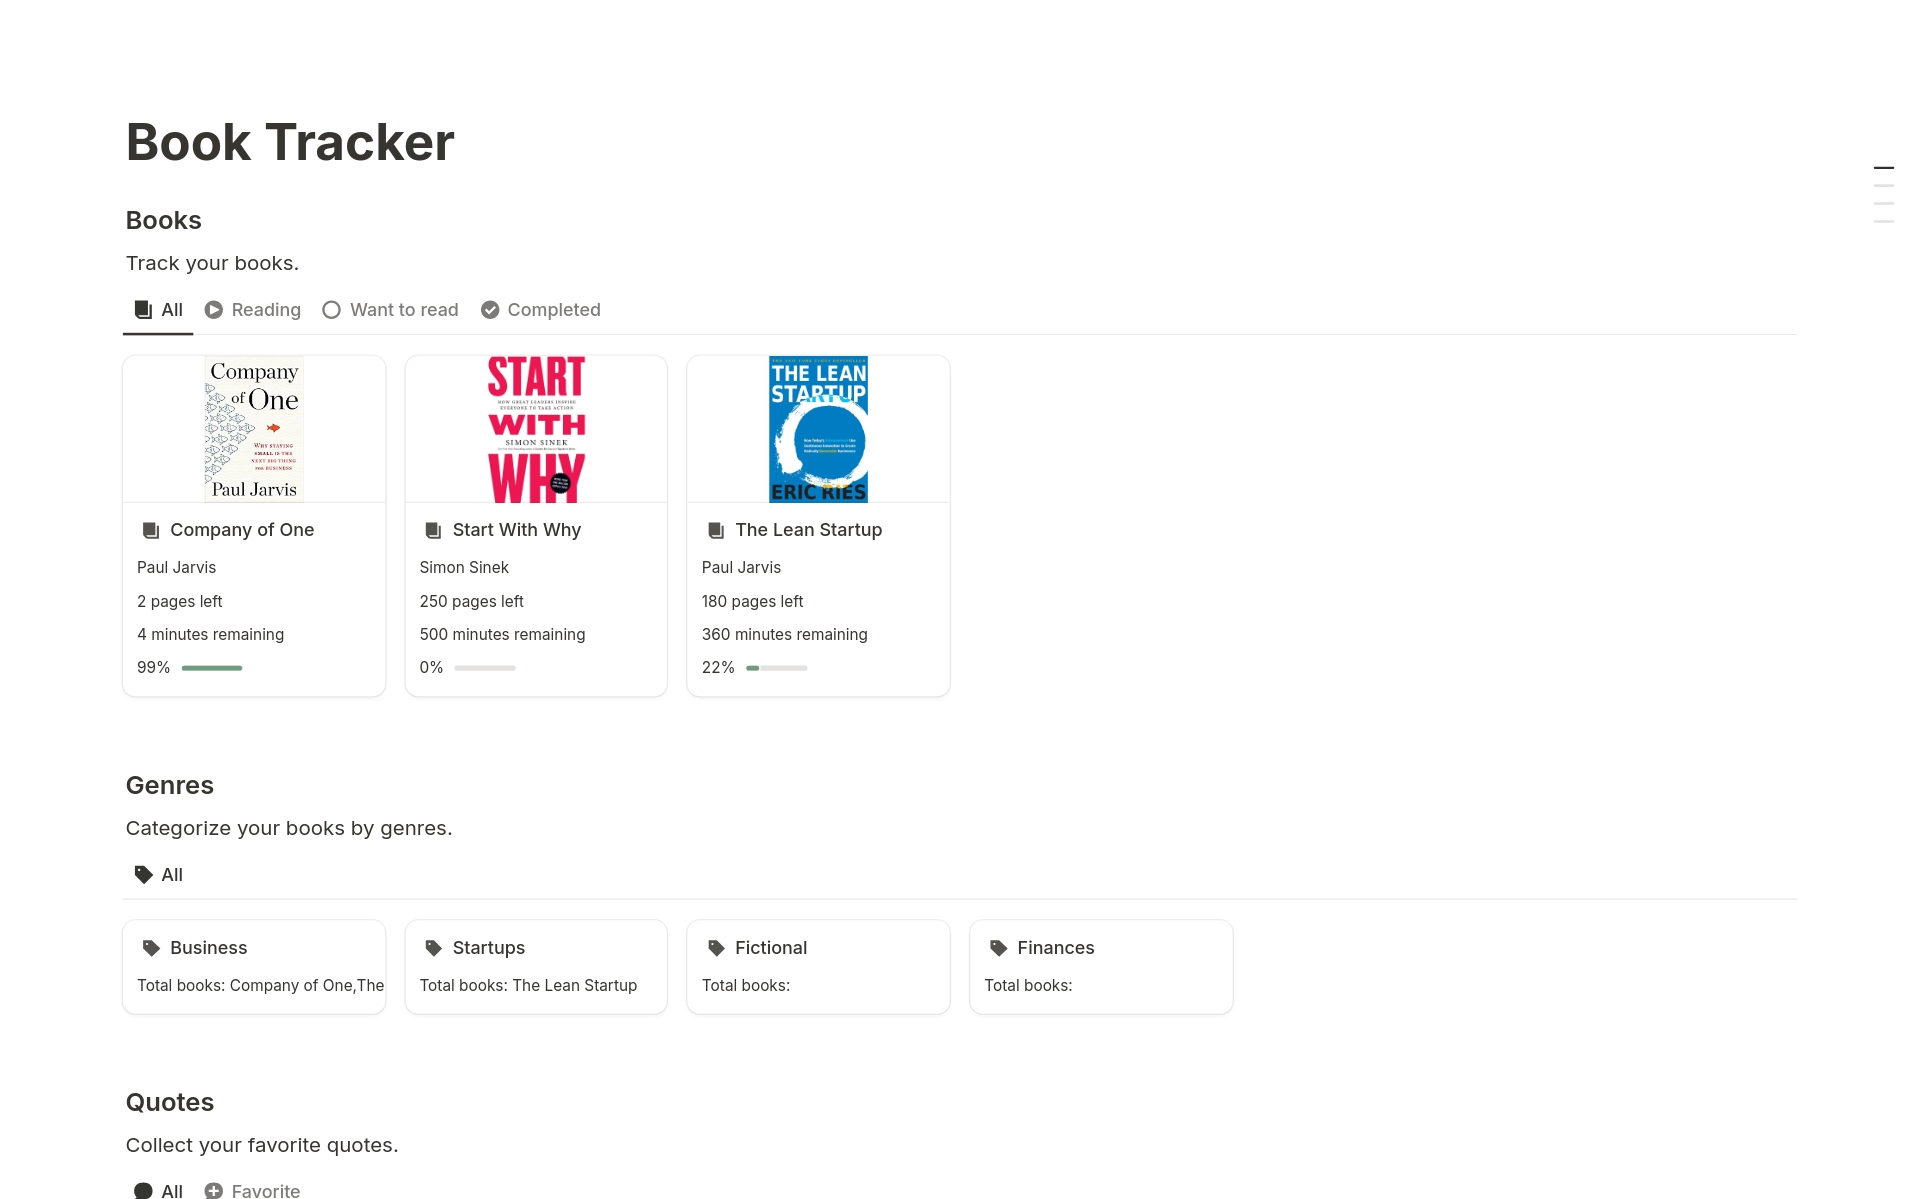Click the tag icon on the Fictional card
This screenshot has height=1199, width=1920.
(716, 948)
